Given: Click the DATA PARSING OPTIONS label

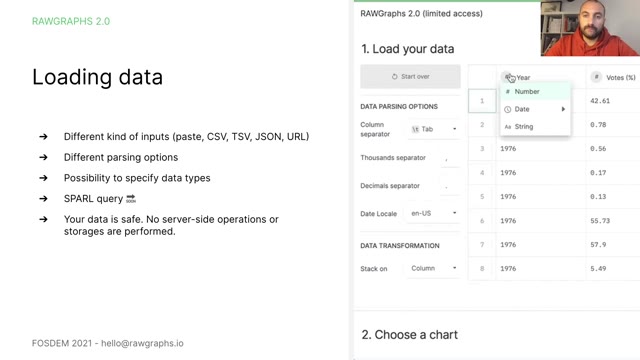Looking at the screenshot, I should pos(399,107).
